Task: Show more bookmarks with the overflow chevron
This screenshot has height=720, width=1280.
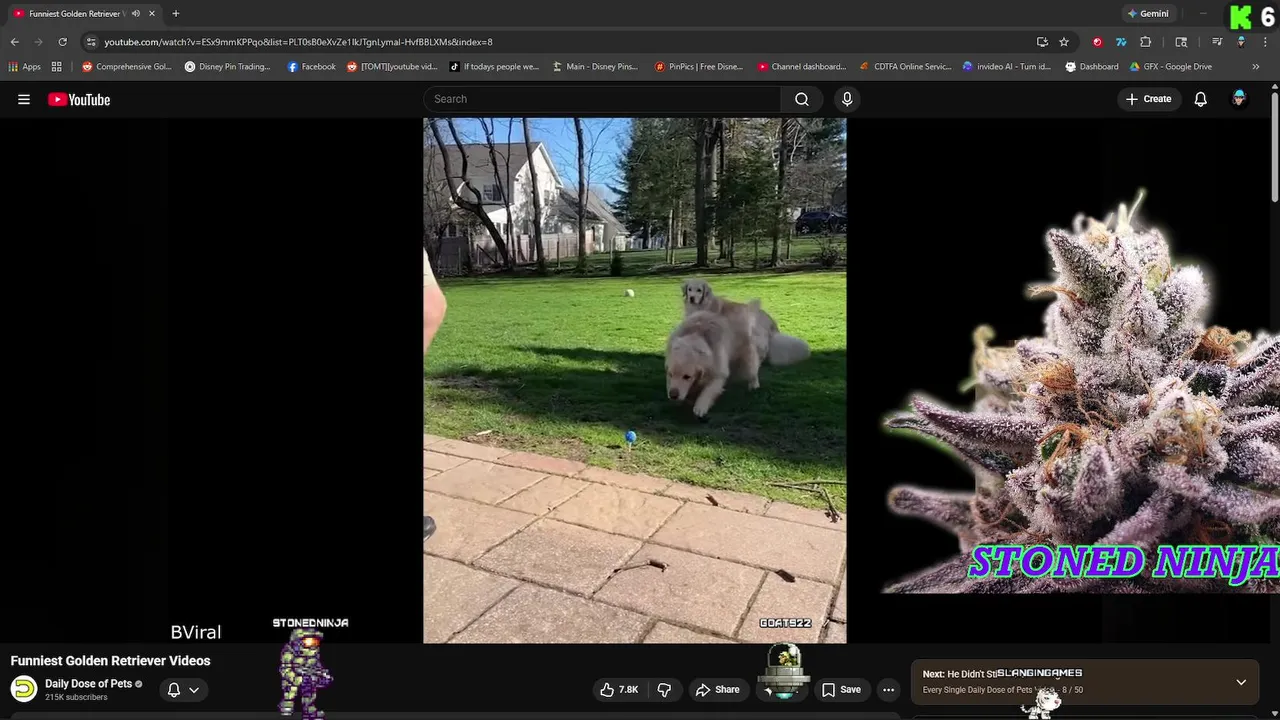Action: (x=1255, y=67)
